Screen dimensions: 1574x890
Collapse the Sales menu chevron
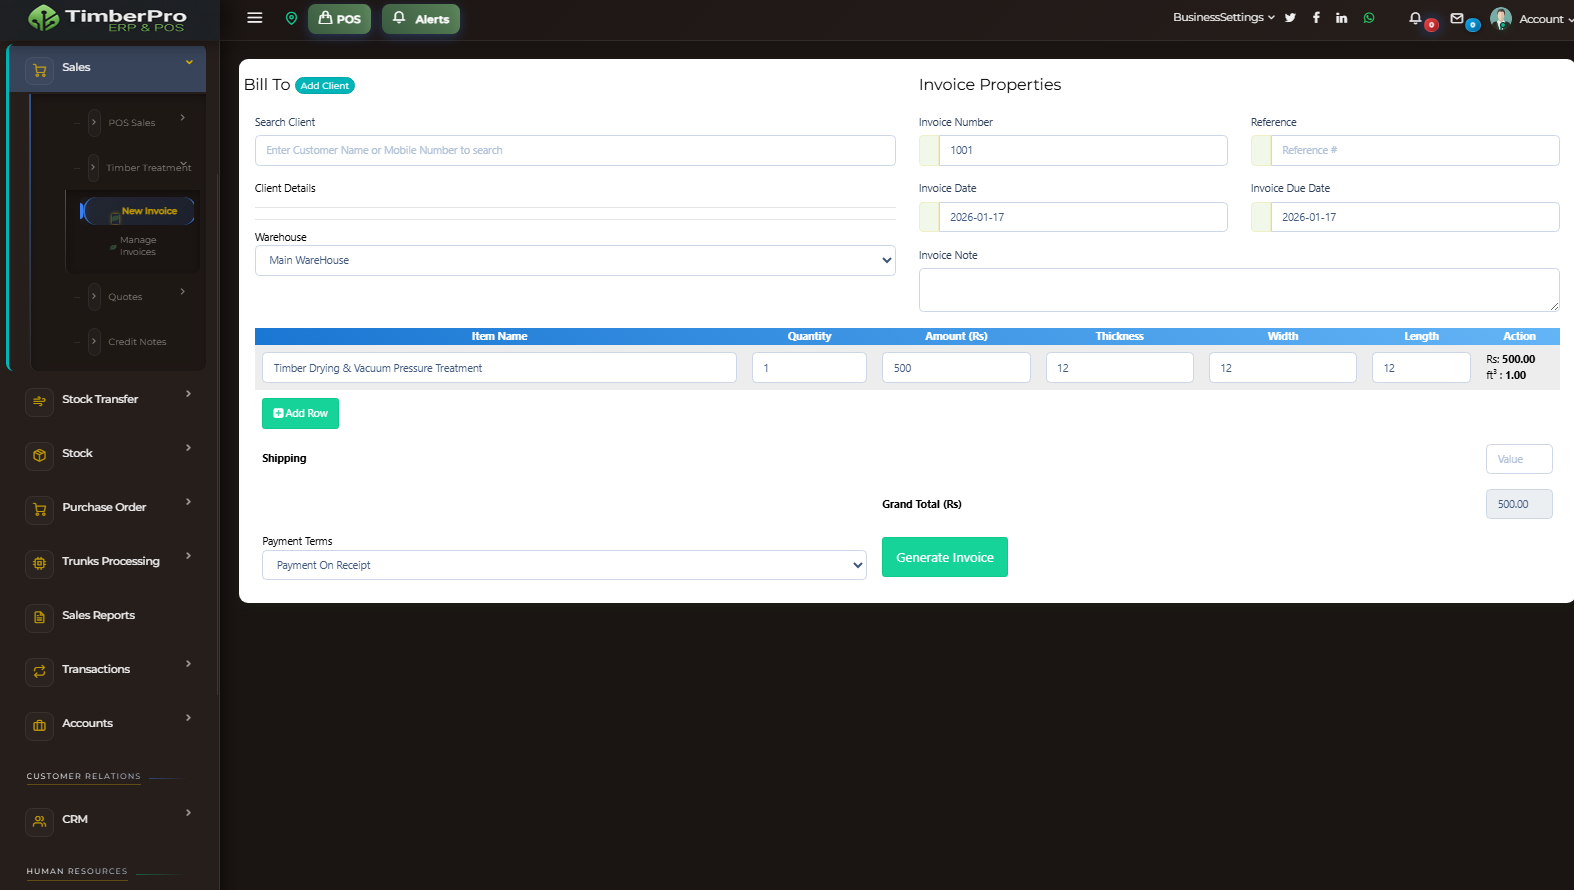click(x=189, y=63)
